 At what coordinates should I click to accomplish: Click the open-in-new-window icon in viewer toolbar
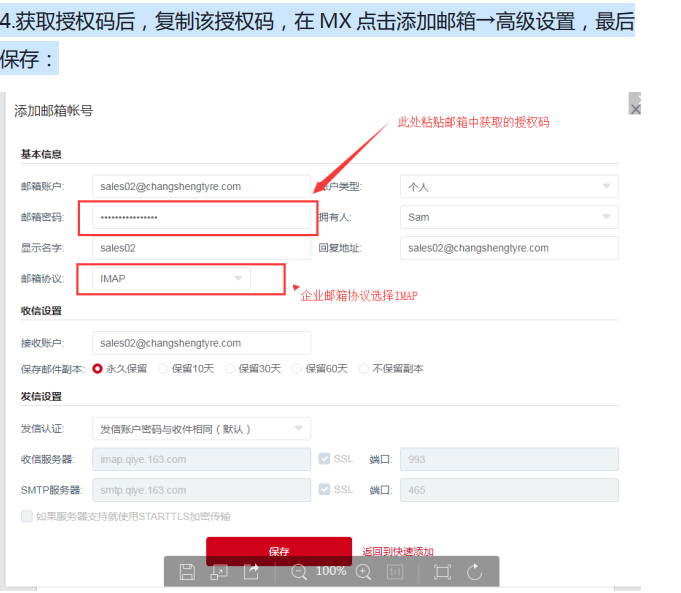click(219, 571)
